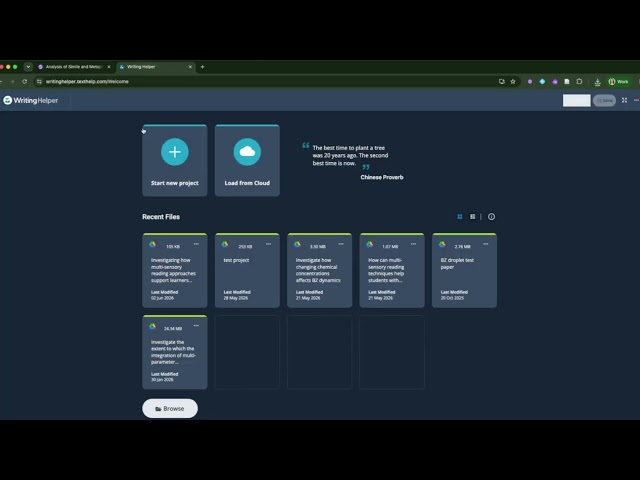Open the Work profile menu
Screen dimensions: 640x480
pyautogui.click(x=618, y=82)
